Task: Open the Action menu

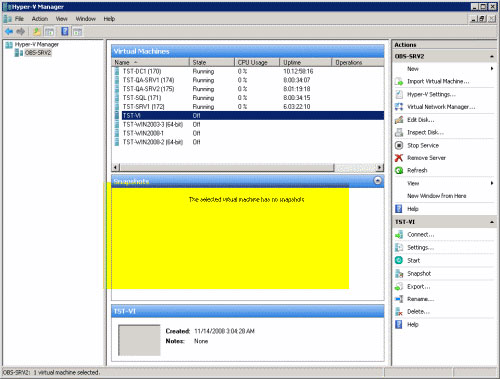Action: (x=40, y=19)
